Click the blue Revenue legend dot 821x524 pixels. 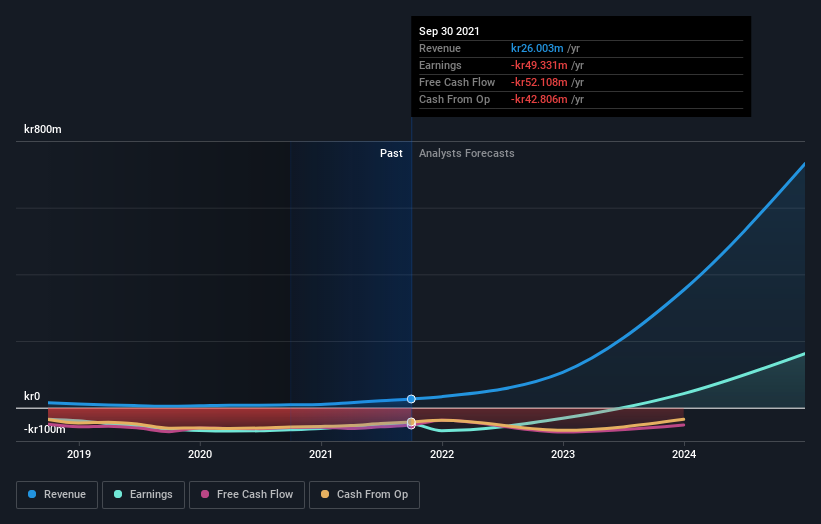click(32, 494)
